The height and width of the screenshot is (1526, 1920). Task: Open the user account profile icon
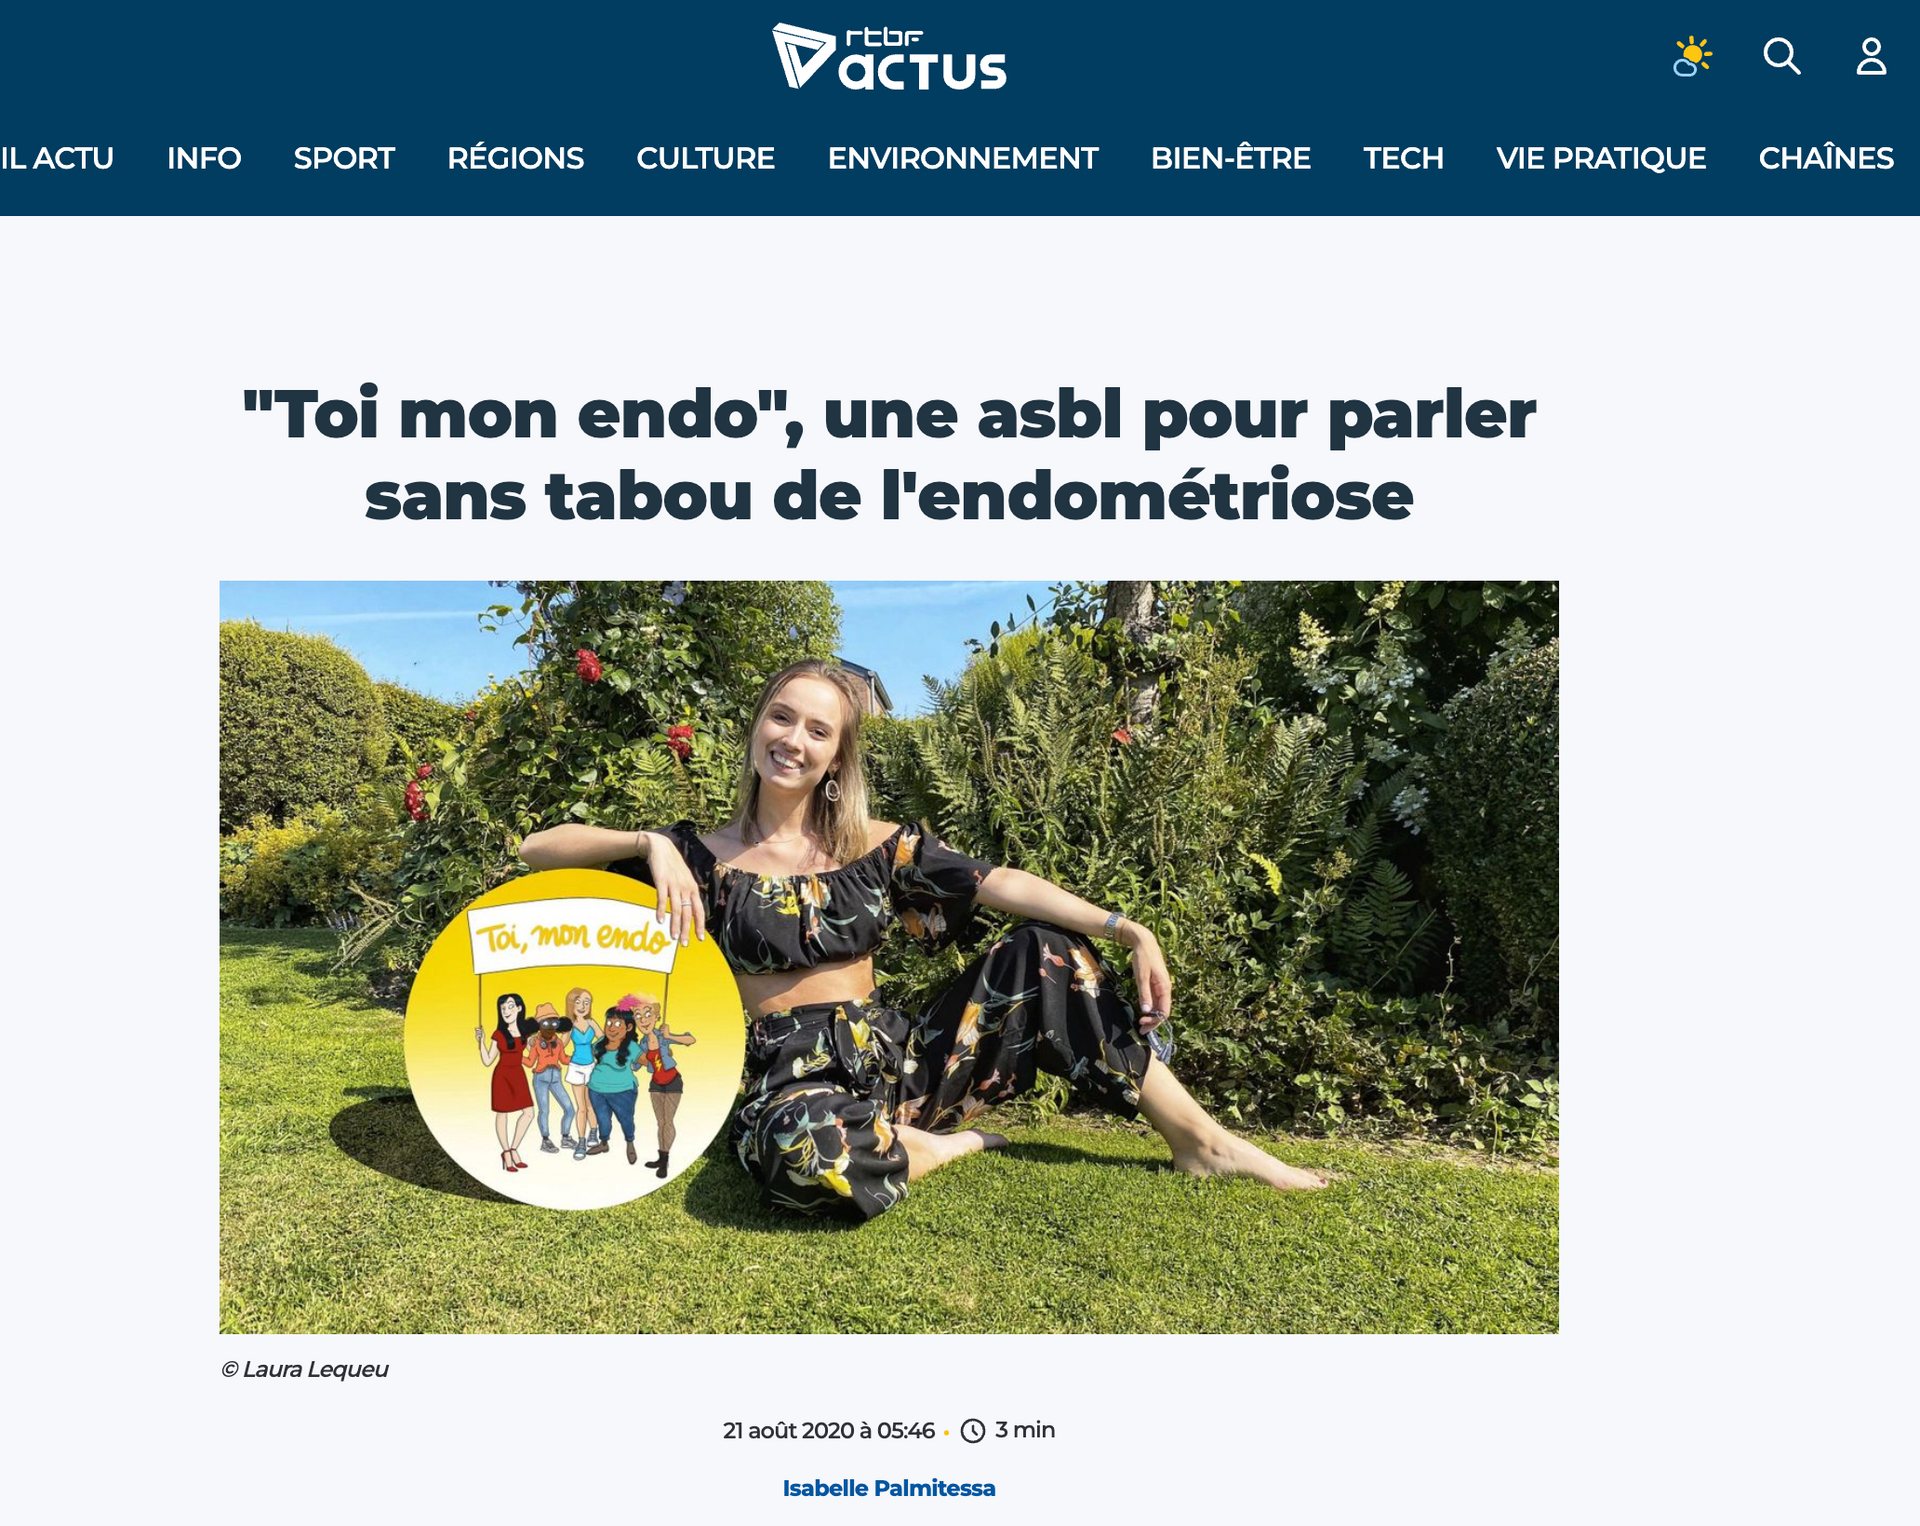click(1871, 56)
